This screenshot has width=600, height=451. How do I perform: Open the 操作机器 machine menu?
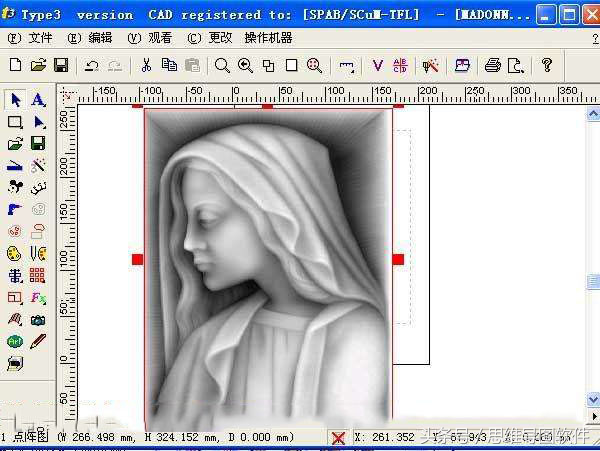[x=269, y=38]
